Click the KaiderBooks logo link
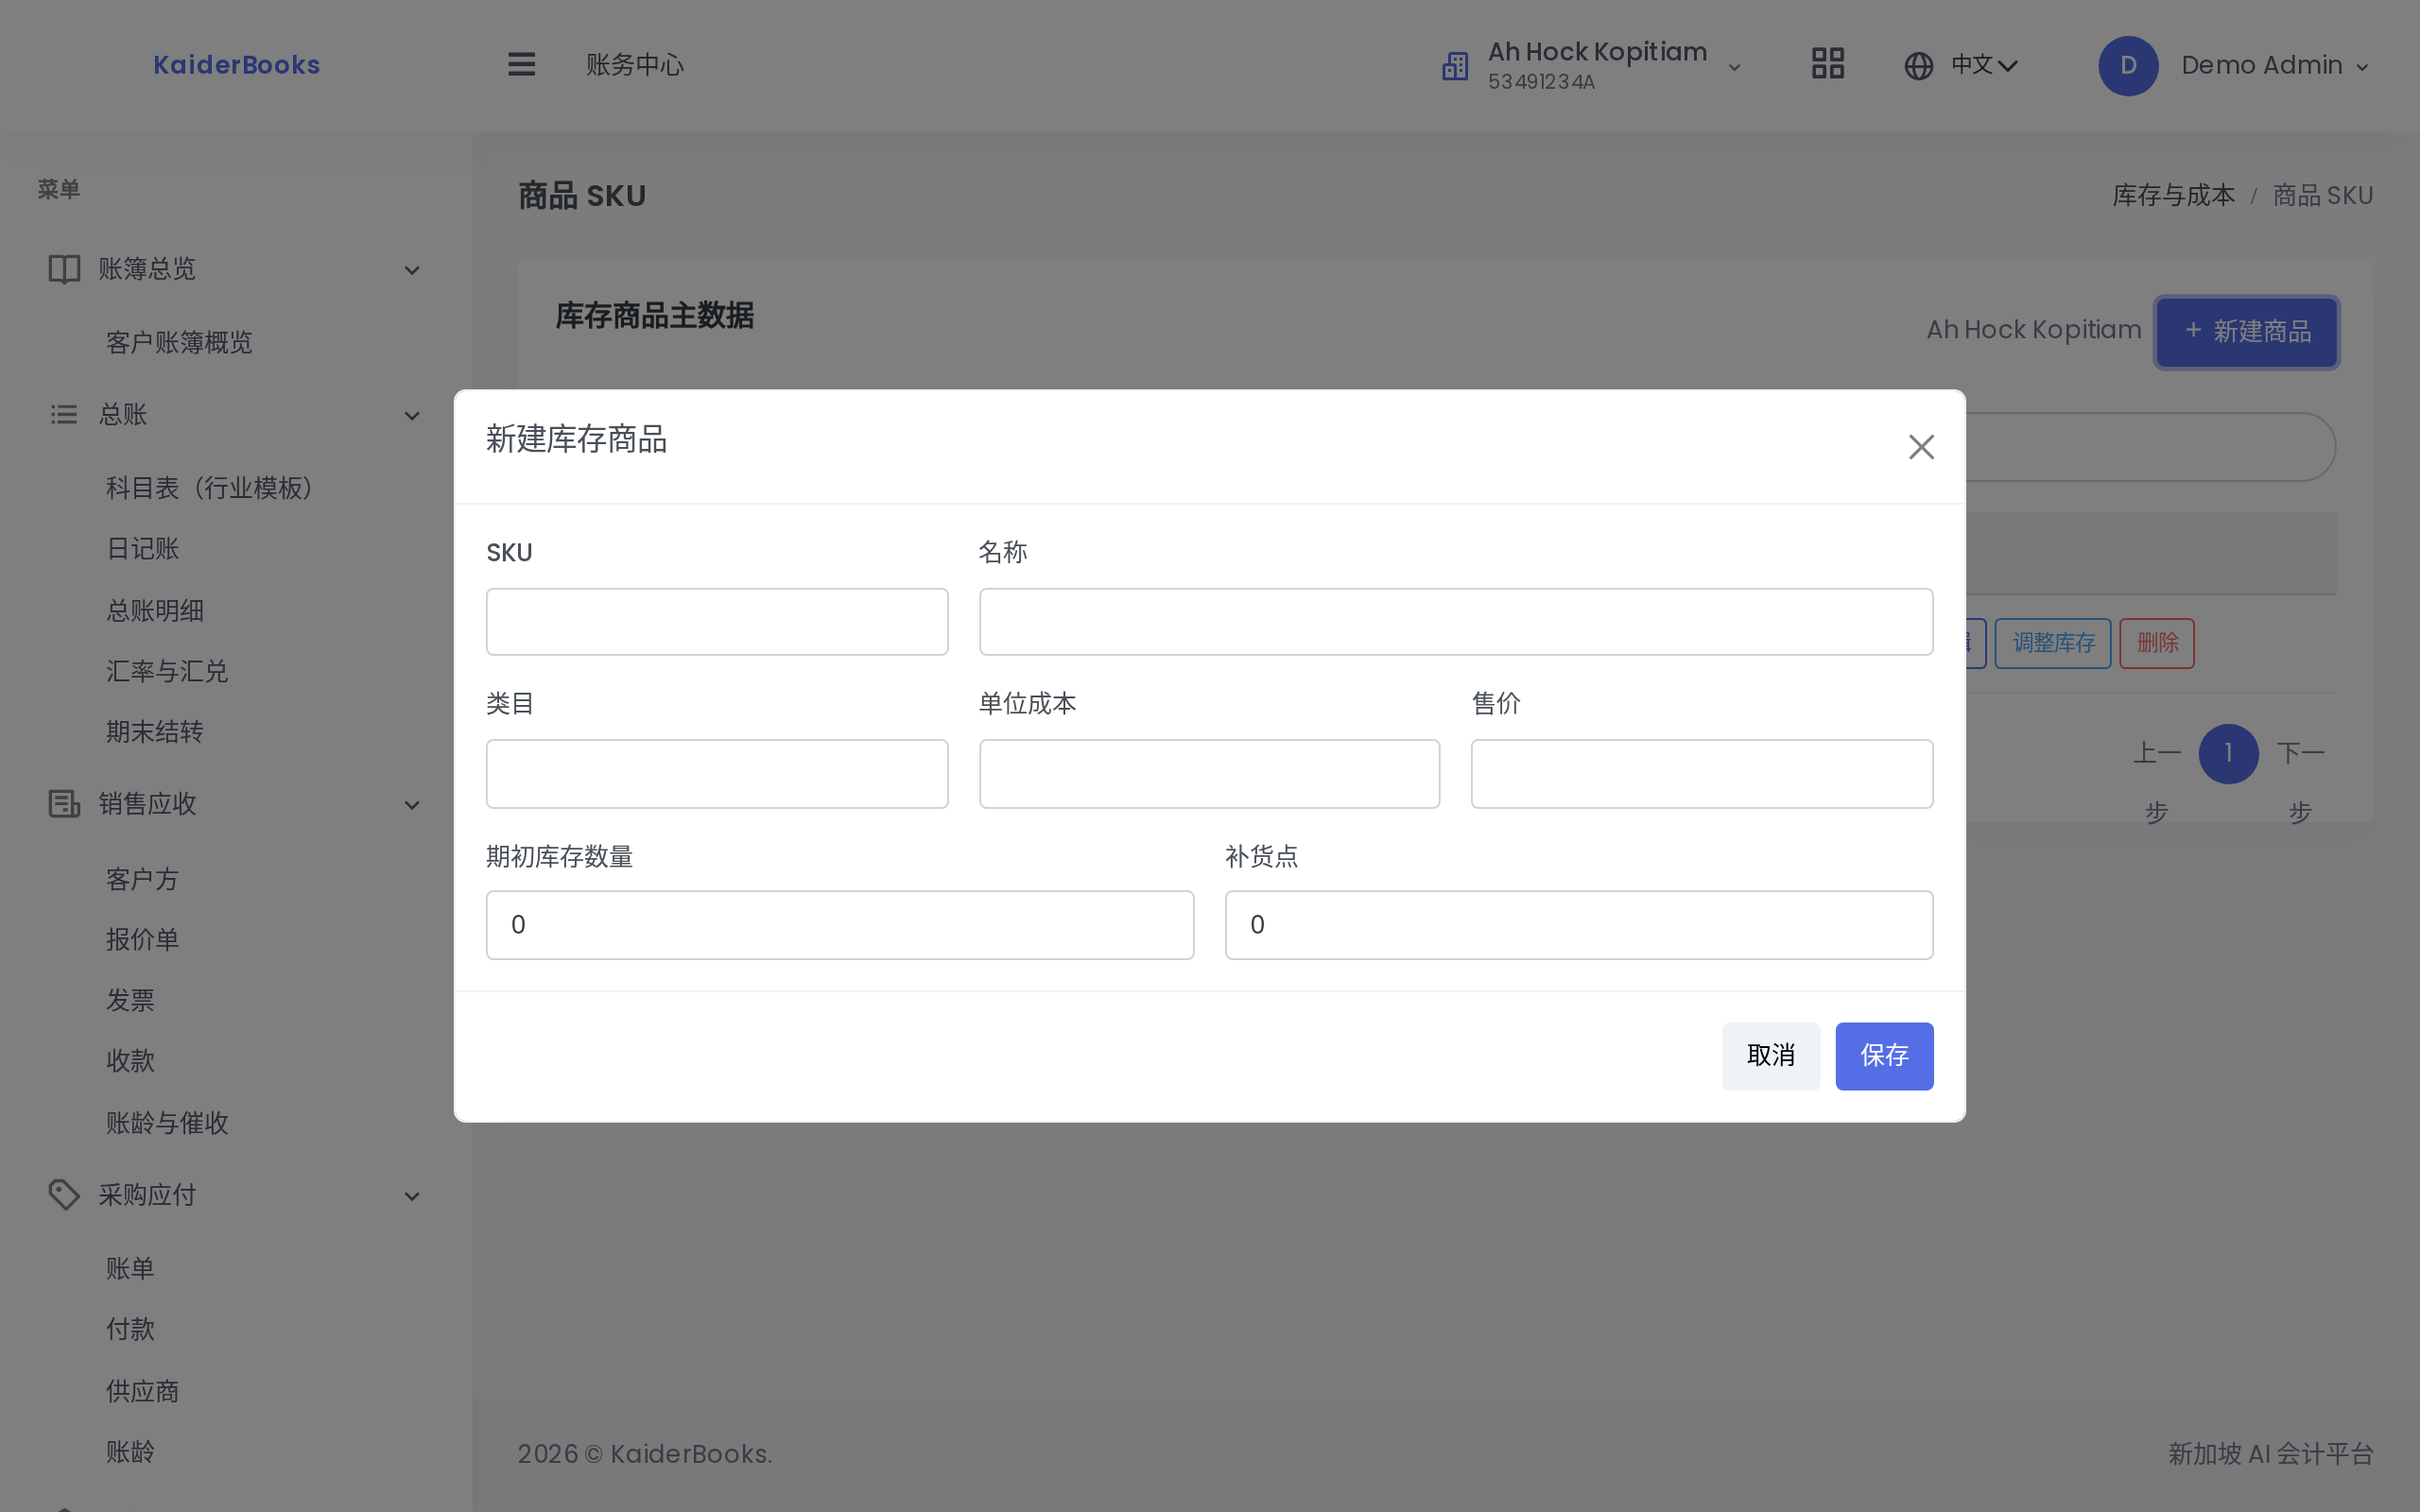The height and width of the screenshot is (1512, 2420). click(237, 65)
